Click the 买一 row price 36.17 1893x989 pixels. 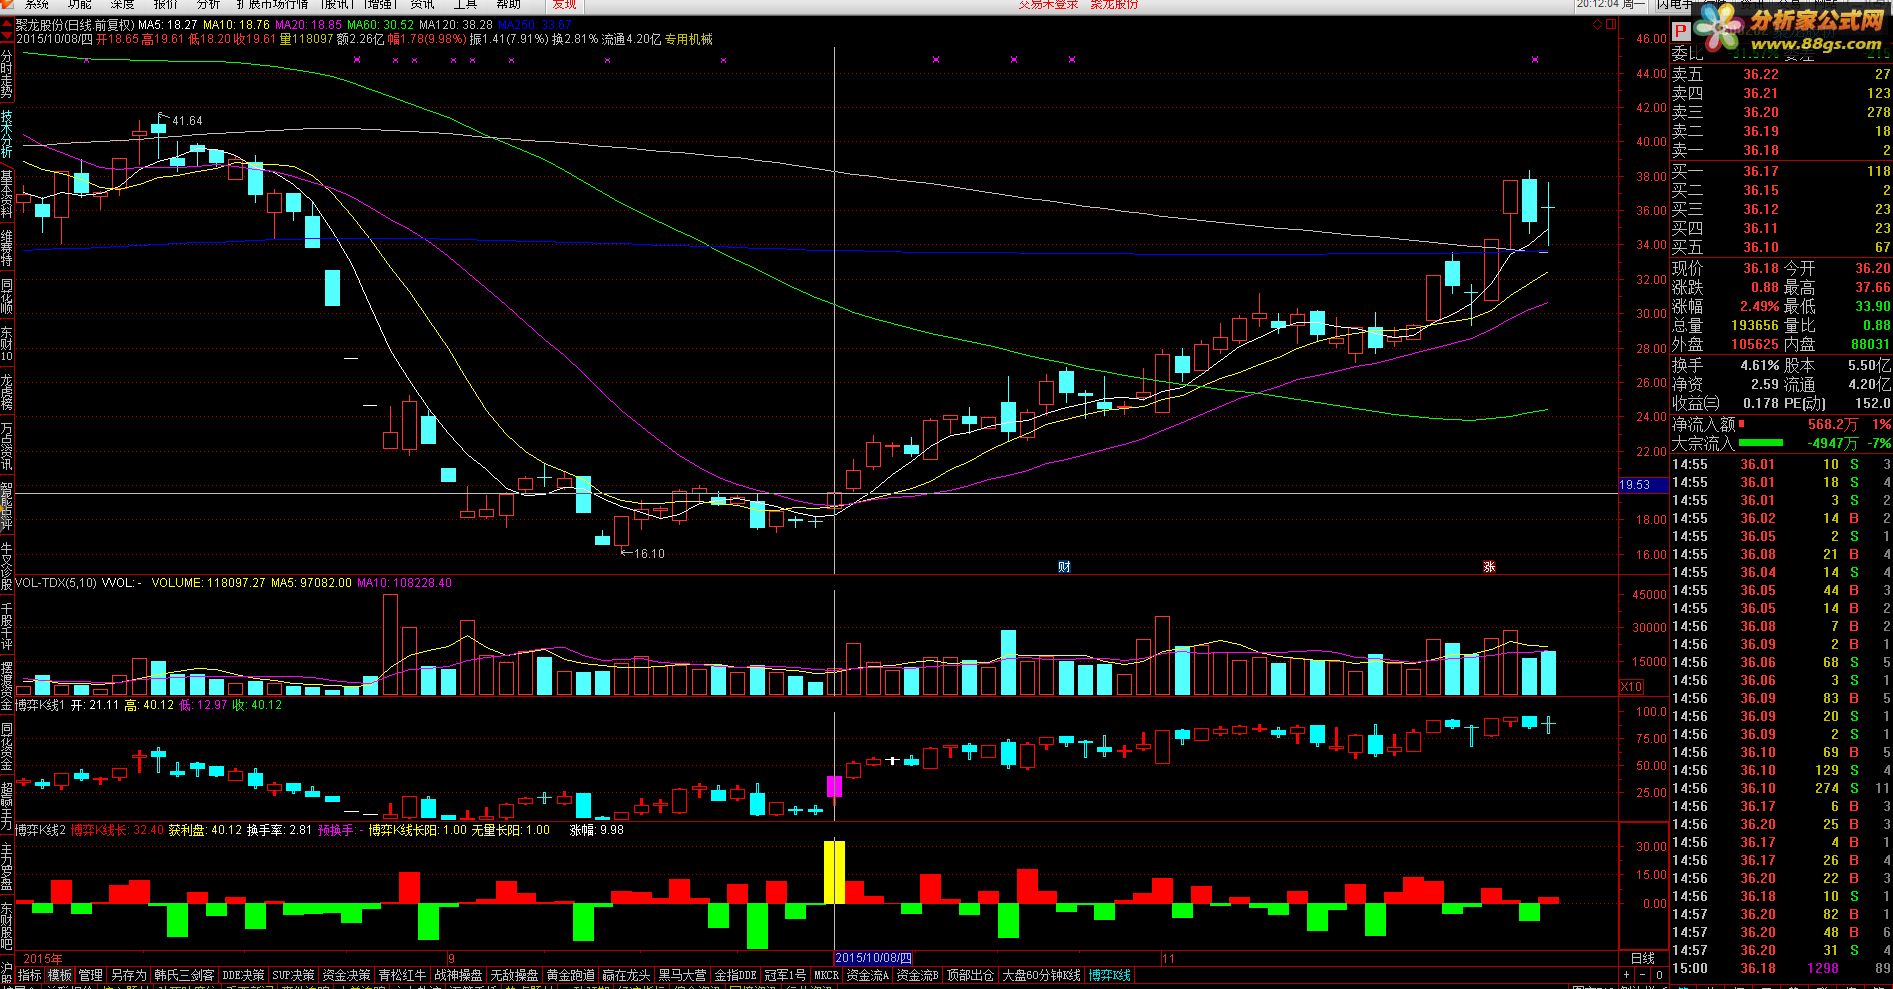[x=1761, y=171]
